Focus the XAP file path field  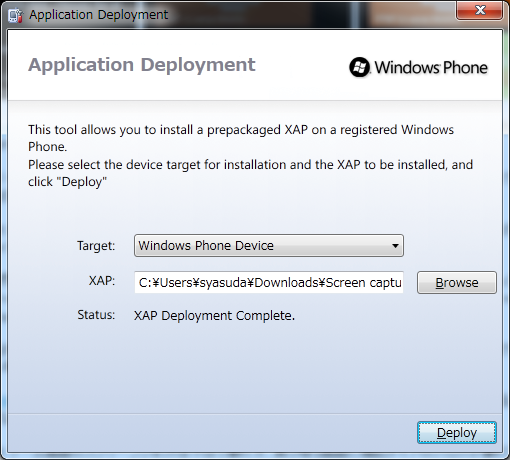click(x=269, y=282)
